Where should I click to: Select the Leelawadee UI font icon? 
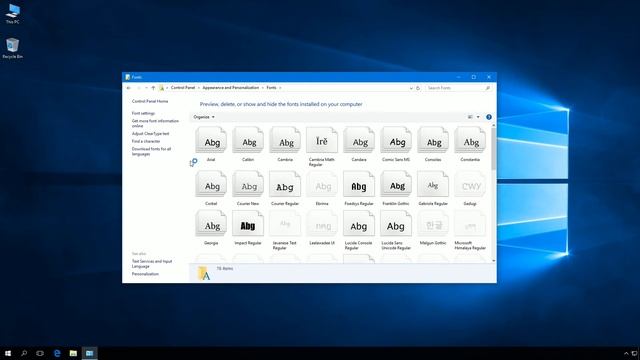point(322,224)
